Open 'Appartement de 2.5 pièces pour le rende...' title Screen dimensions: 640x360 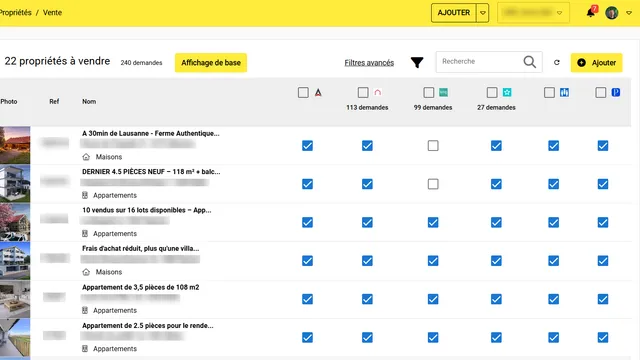point(147,325)
